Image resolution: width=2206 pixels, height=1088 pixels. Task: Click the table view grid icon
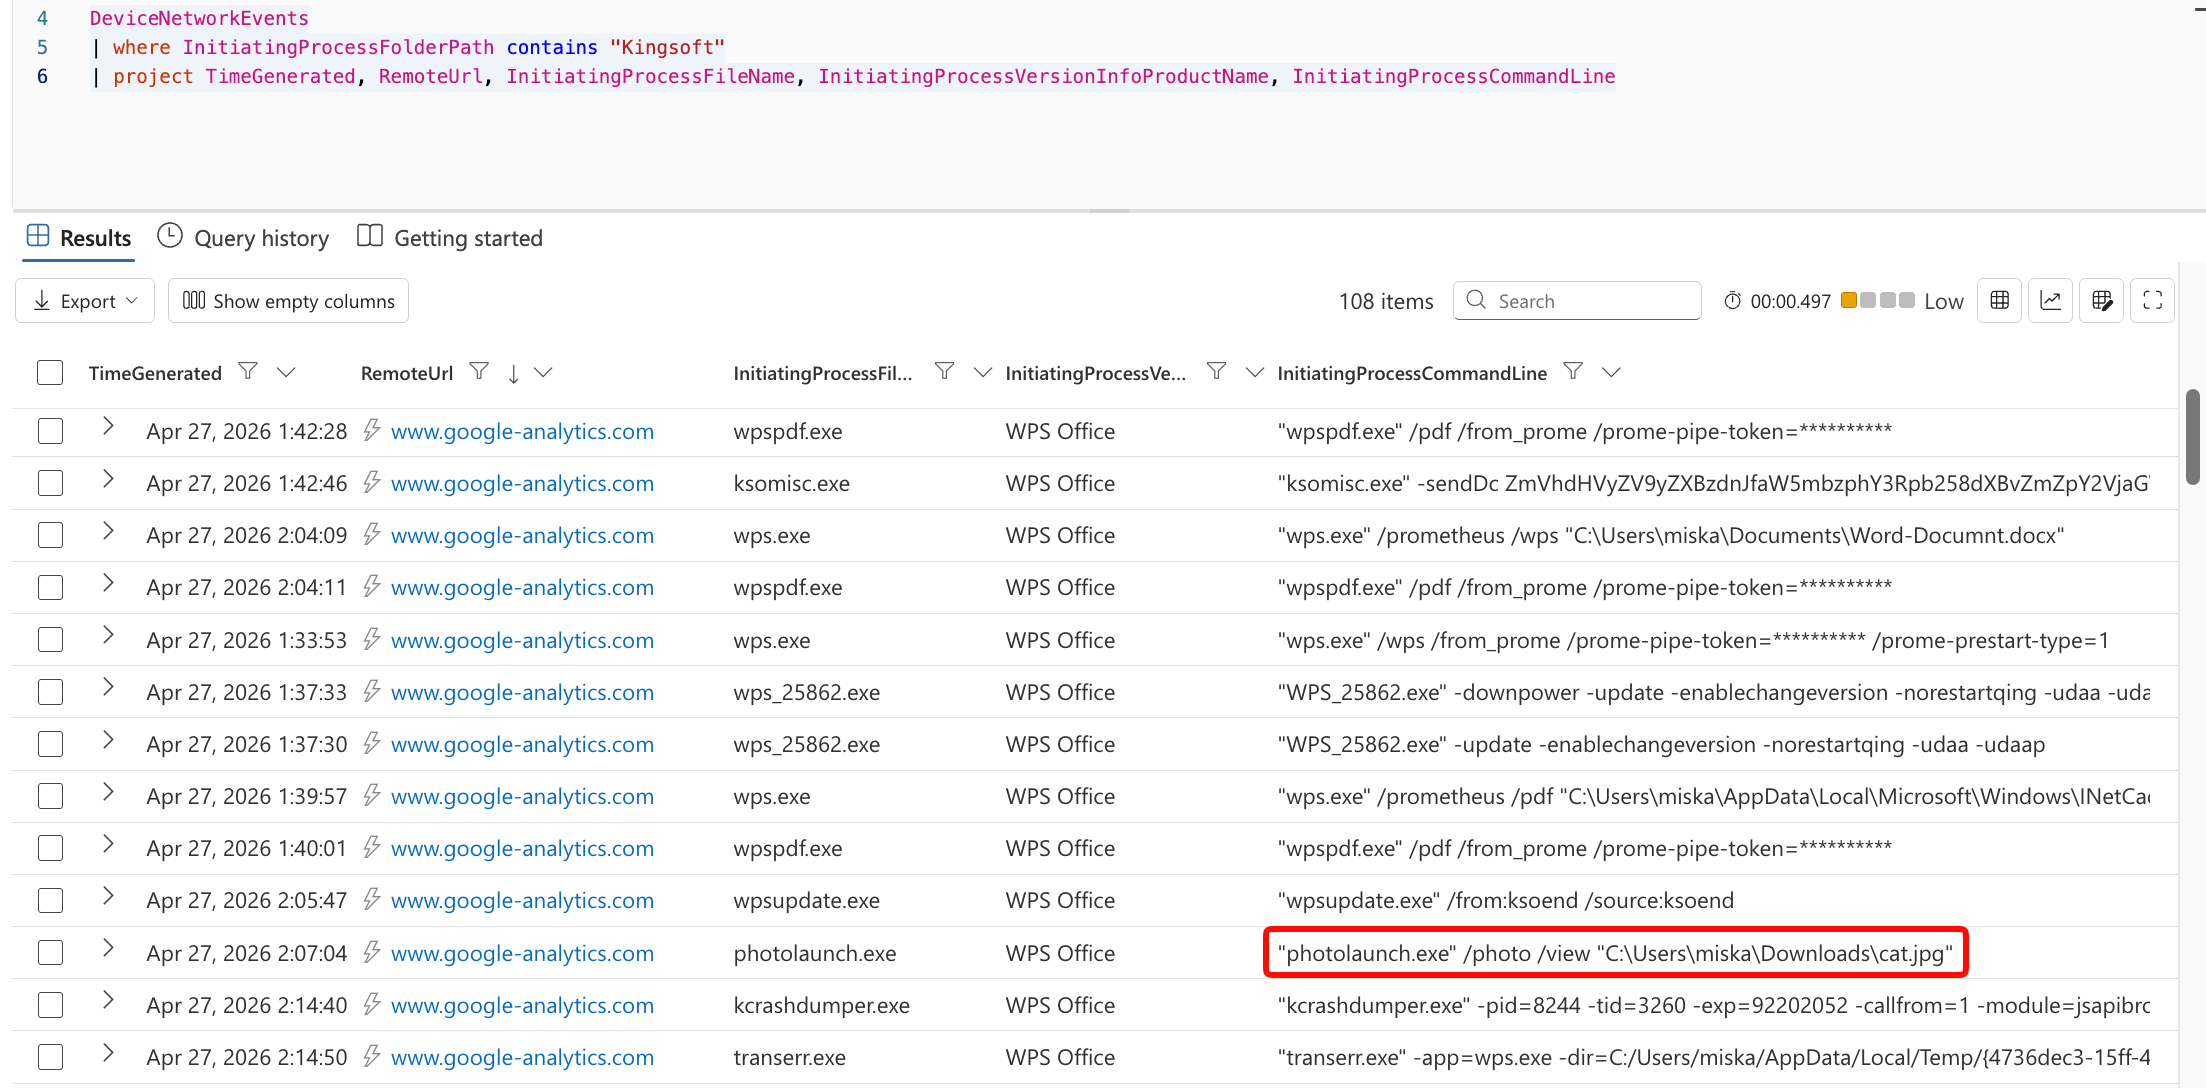pos(2000,301)
